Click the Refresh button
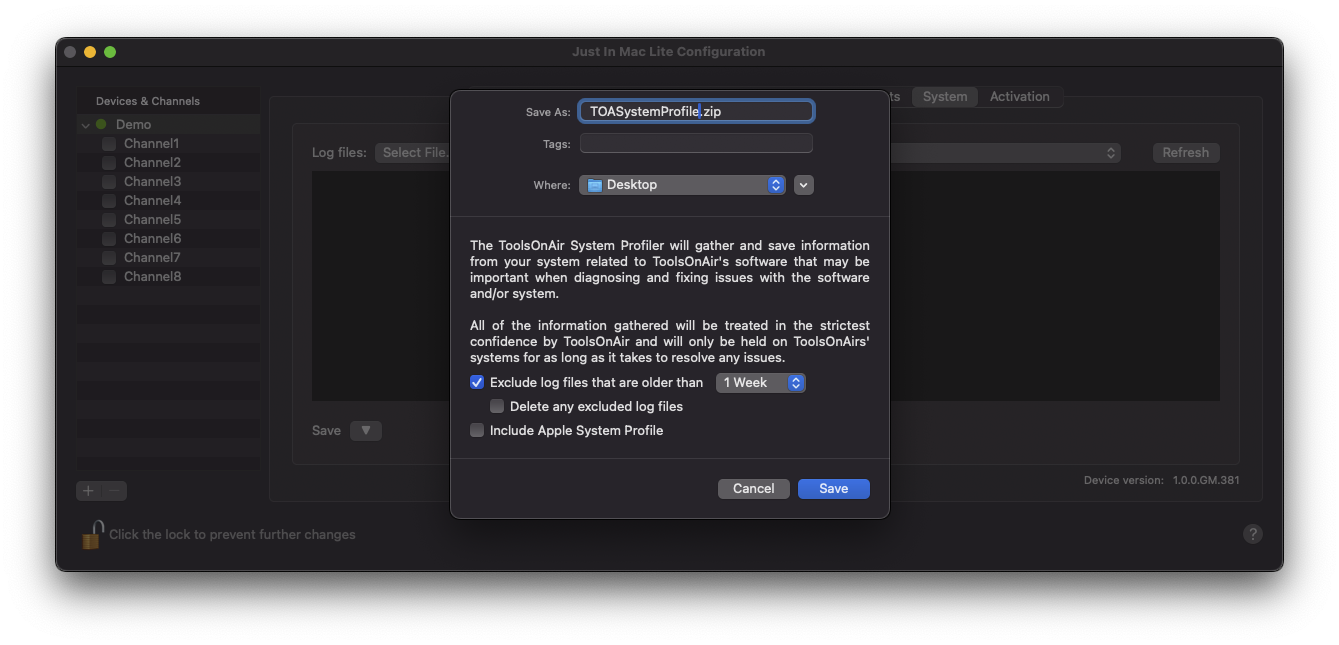Image resolution: width=1339 pixels, height=645 pixels. 1185,153
